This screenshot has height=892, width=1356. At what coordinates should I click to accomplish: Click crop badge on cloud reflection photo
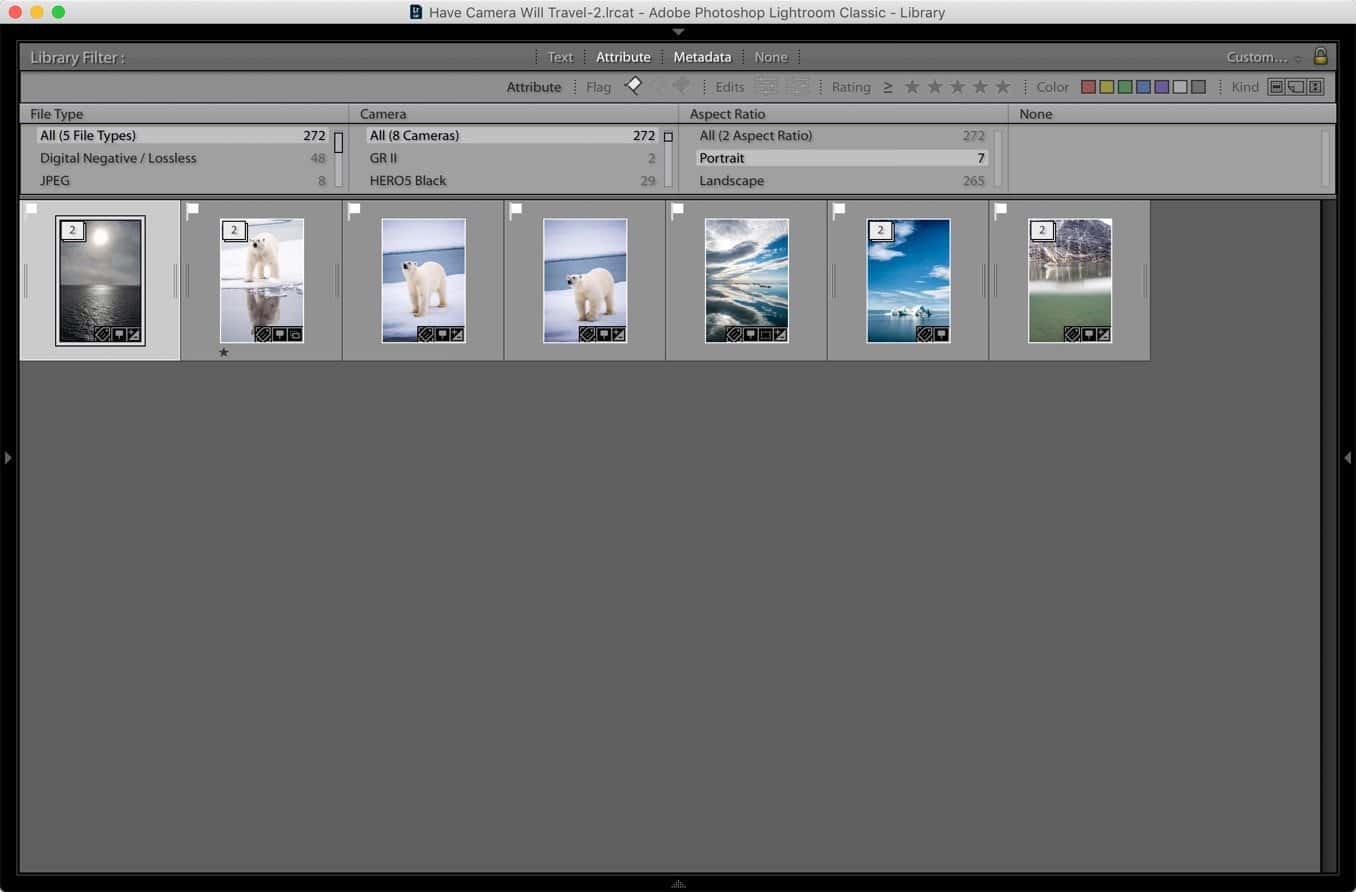pyautogui.click(x=765, y=334)
